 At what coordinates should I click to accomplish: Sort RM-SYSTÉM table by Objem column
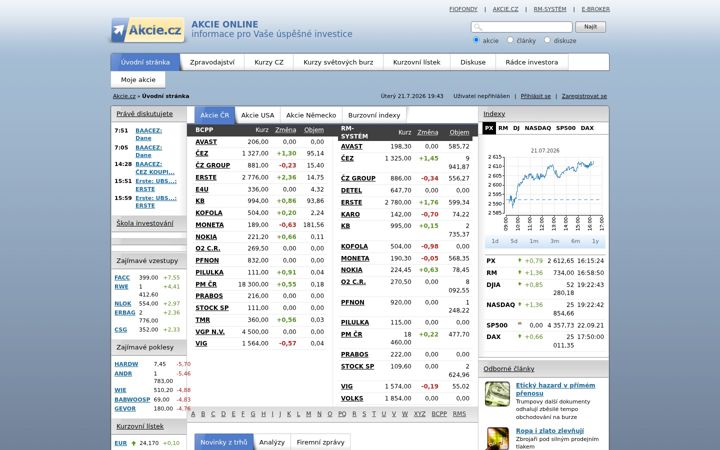(x=459, y=132)
